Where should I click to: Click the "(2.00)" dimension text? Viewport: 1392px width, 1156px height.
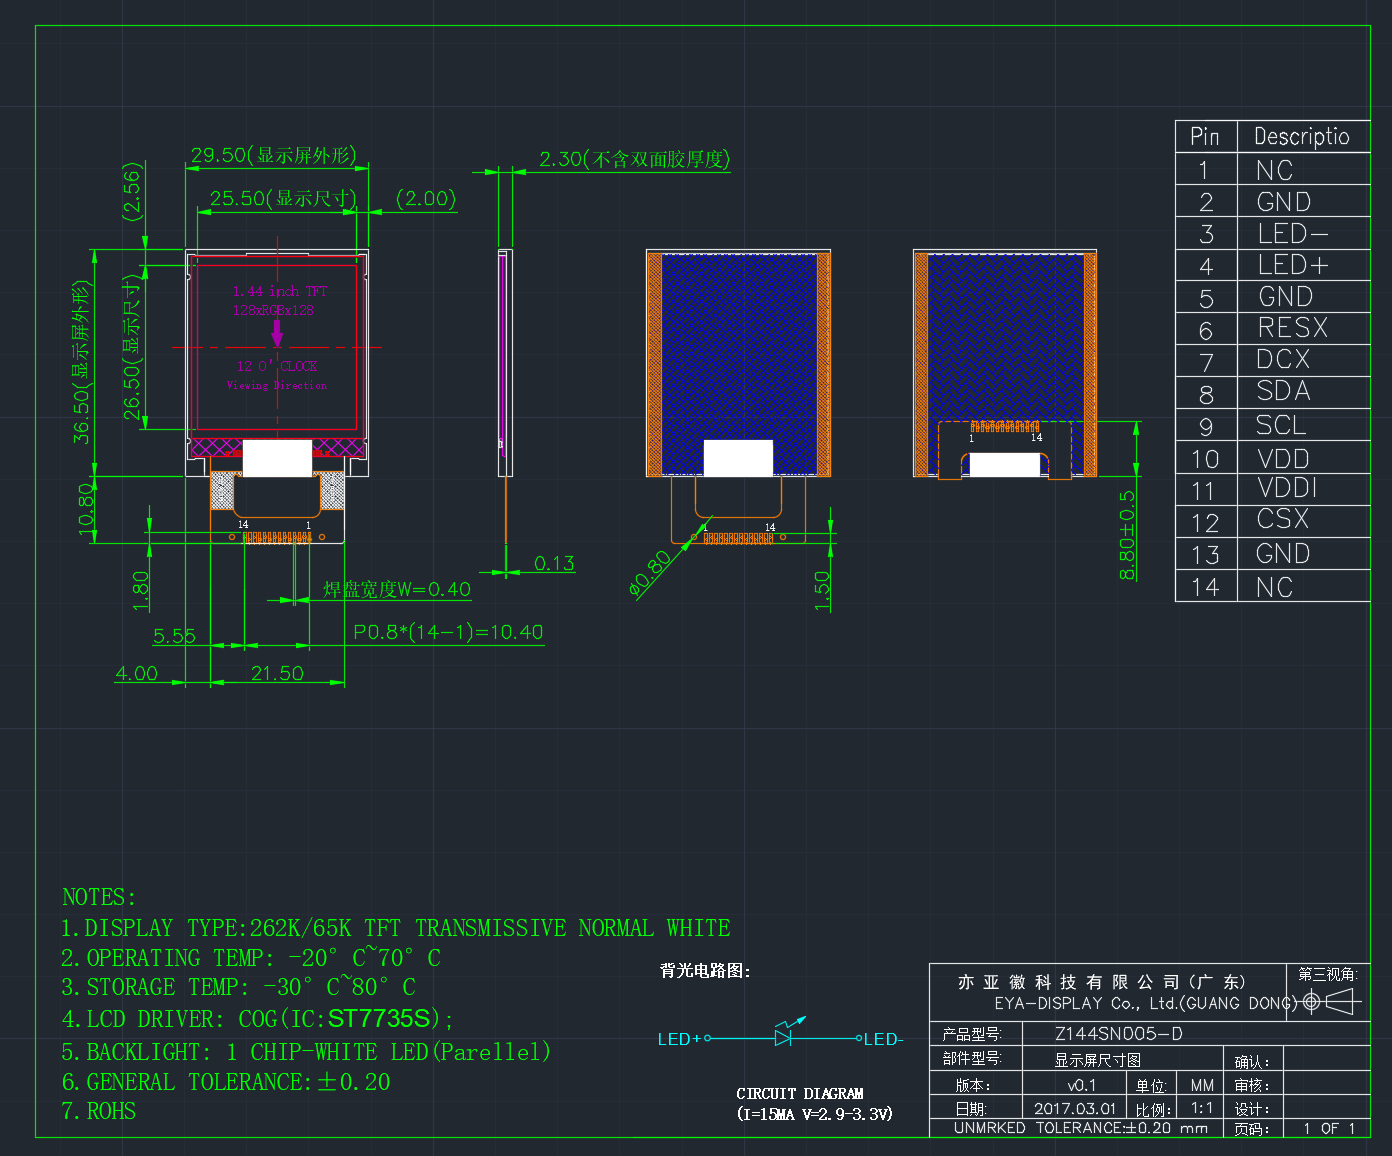(x=426, y=198)
